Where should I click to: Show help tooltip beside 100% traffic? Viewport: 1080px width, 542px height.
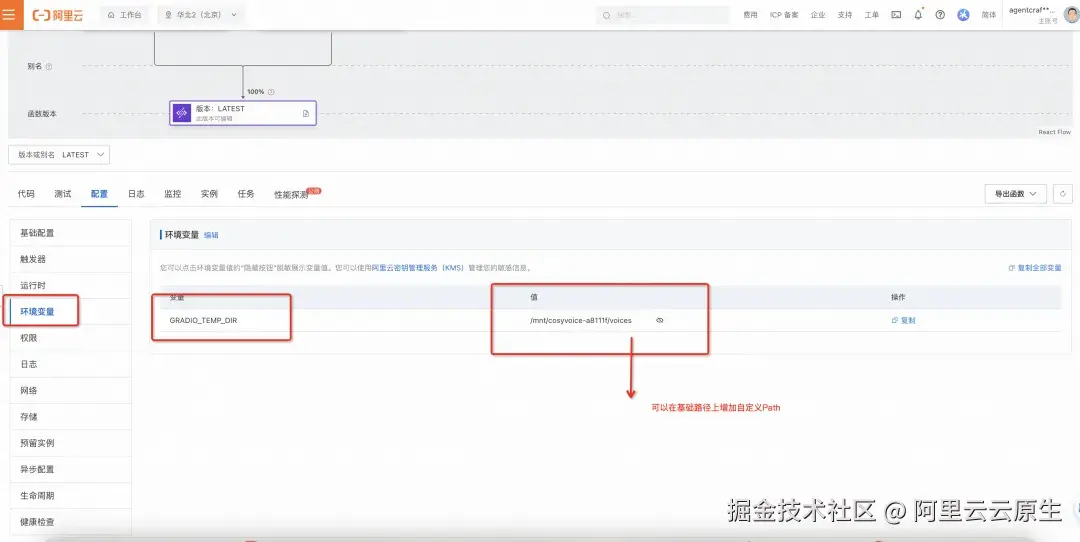[271, 92]
